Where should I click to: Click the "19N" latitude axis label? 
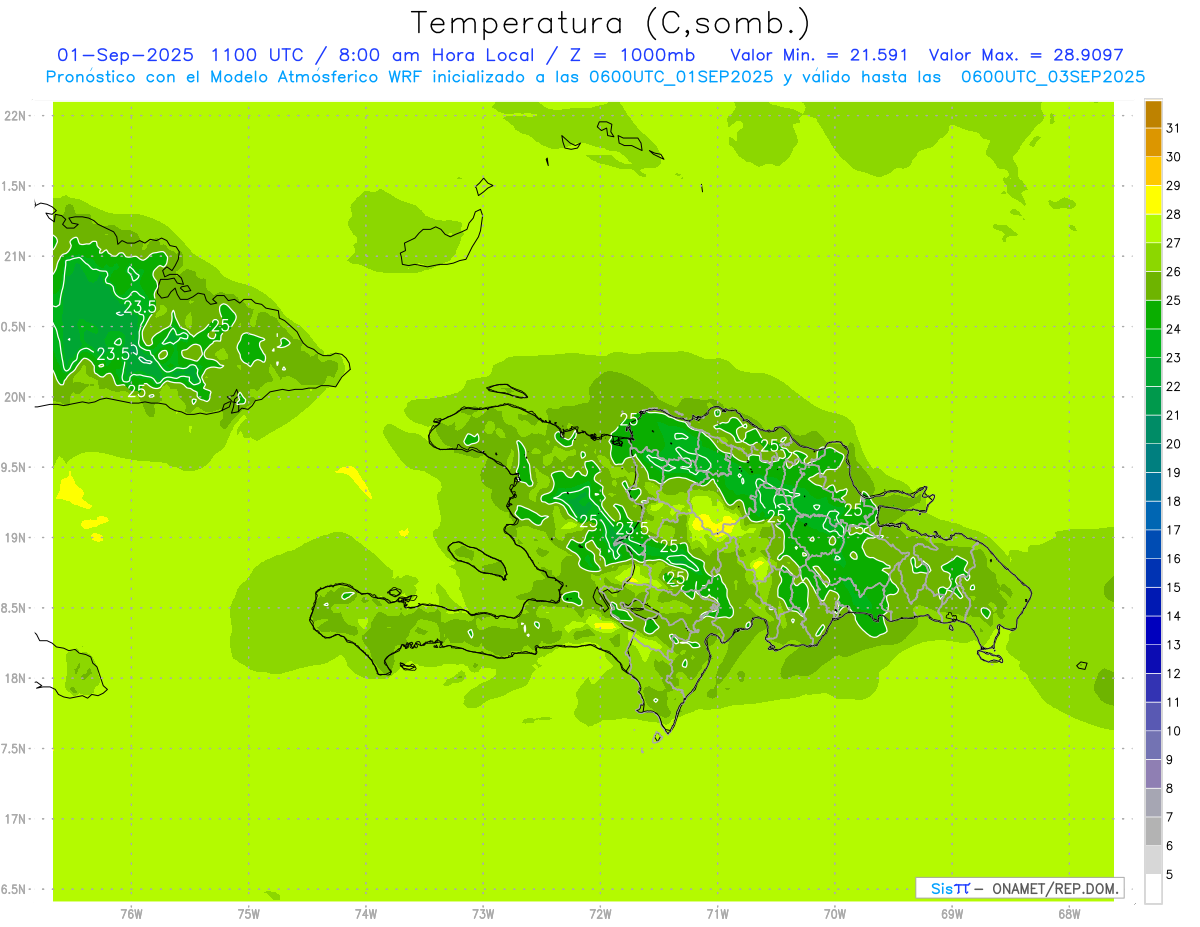click(16, 538)
